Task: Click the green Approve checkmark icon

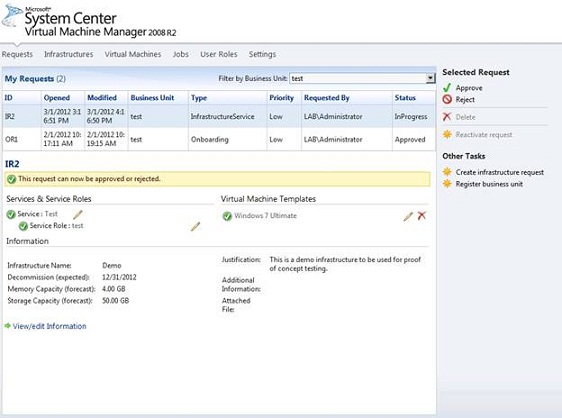Action: [447, 88]
